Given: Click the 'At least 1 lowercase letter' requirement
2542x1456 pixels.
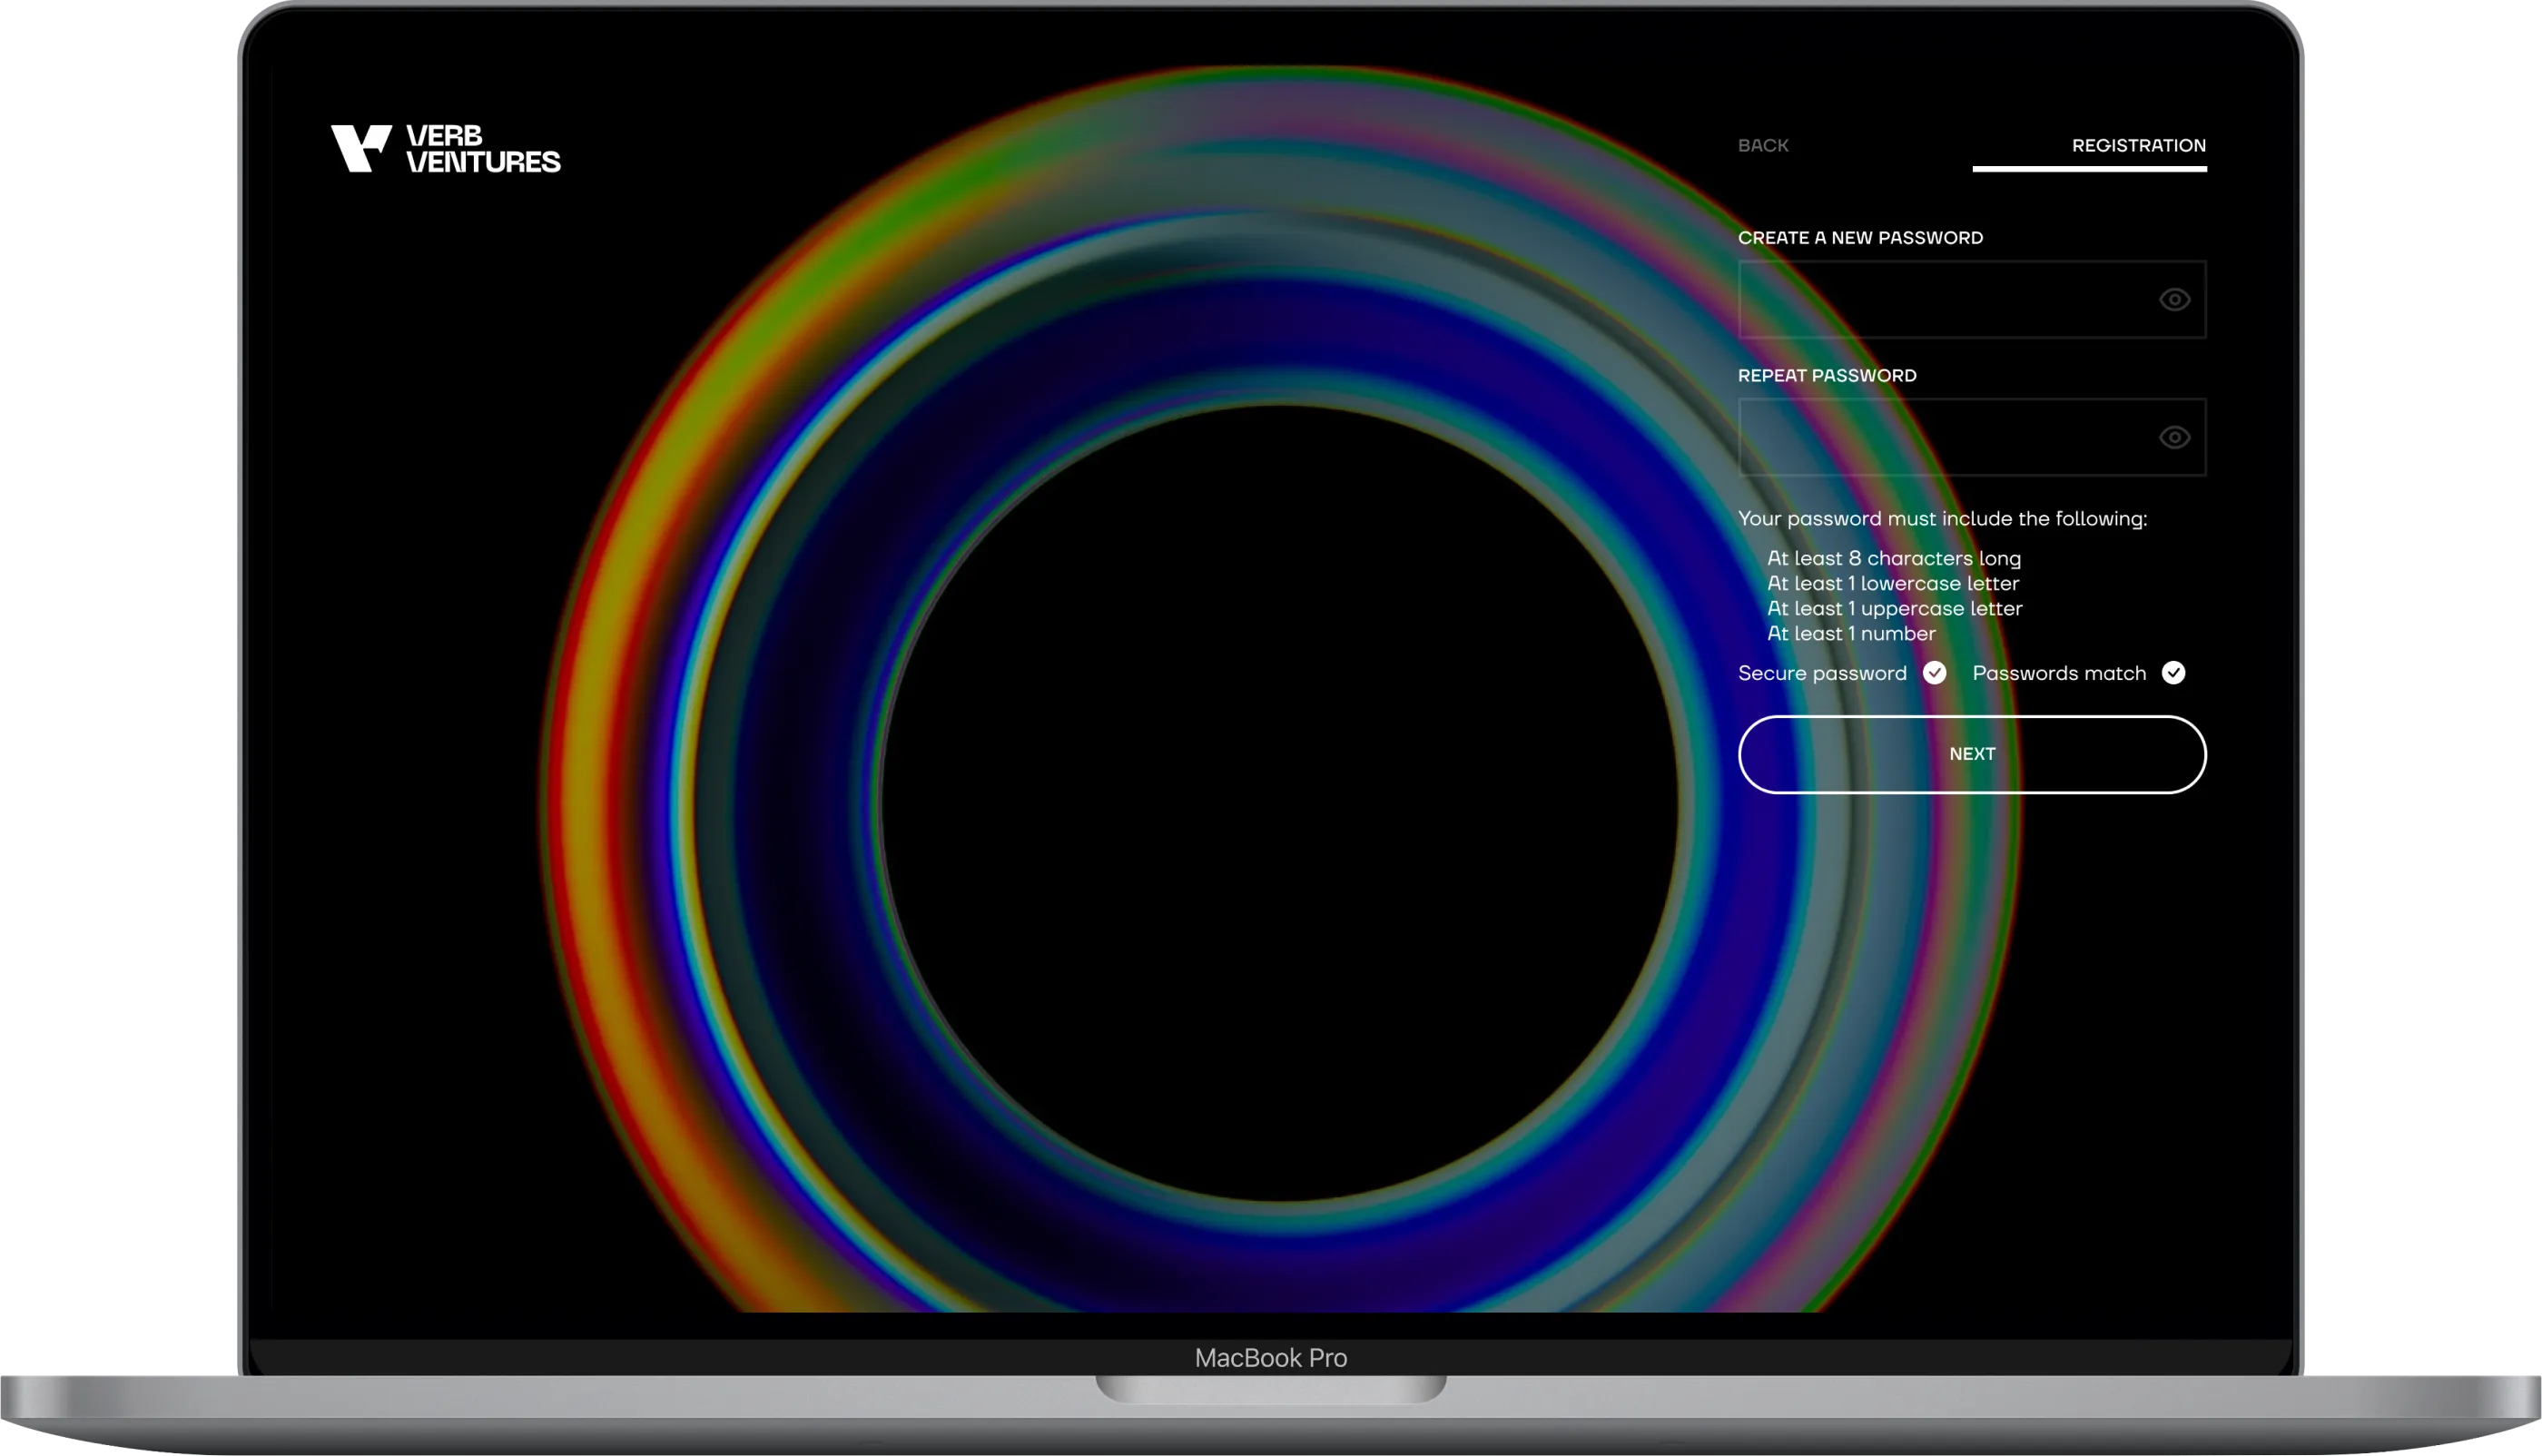Looking at the screenshot, I should pyautogui.click(x=1892, y=584).
